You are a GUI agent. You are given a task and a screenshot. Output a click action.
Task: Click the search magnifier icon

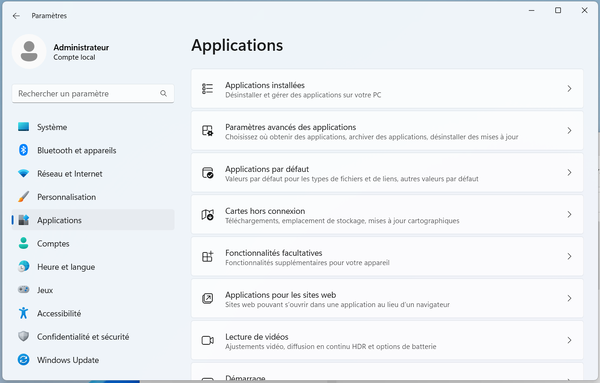[x=163, y=93]
